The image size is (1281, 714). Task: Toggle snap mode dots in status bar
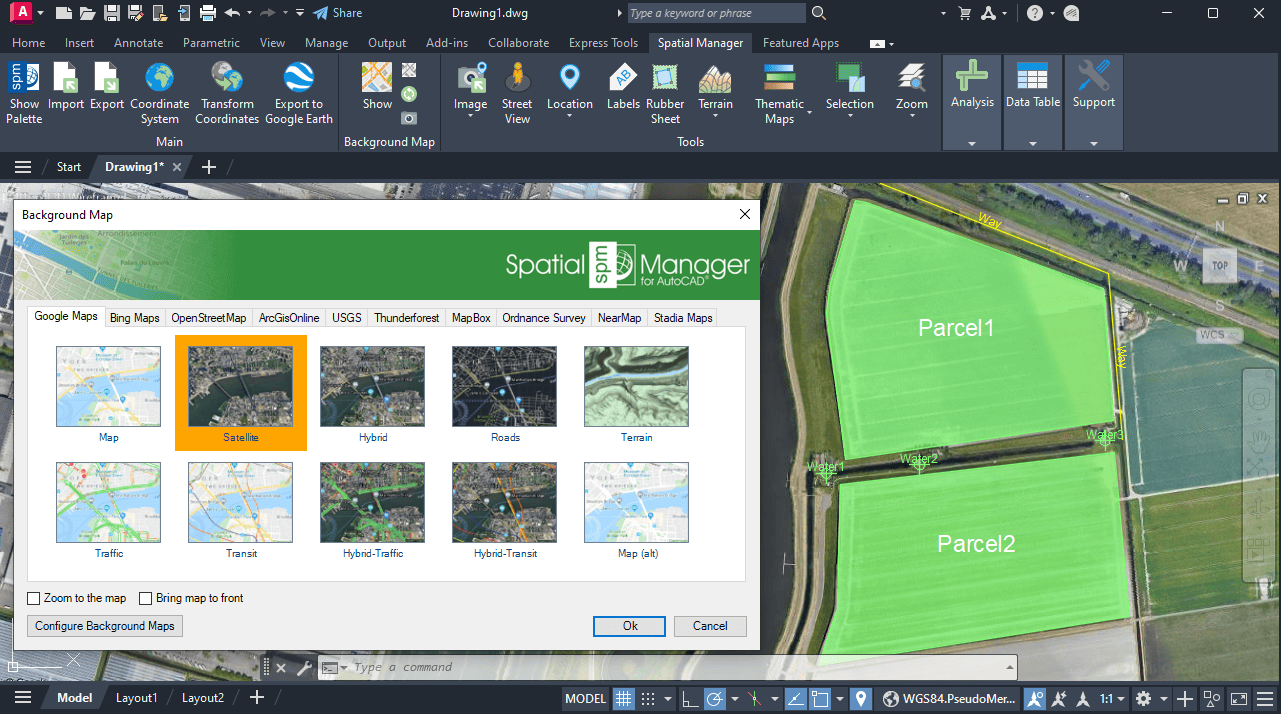(649, 699)
